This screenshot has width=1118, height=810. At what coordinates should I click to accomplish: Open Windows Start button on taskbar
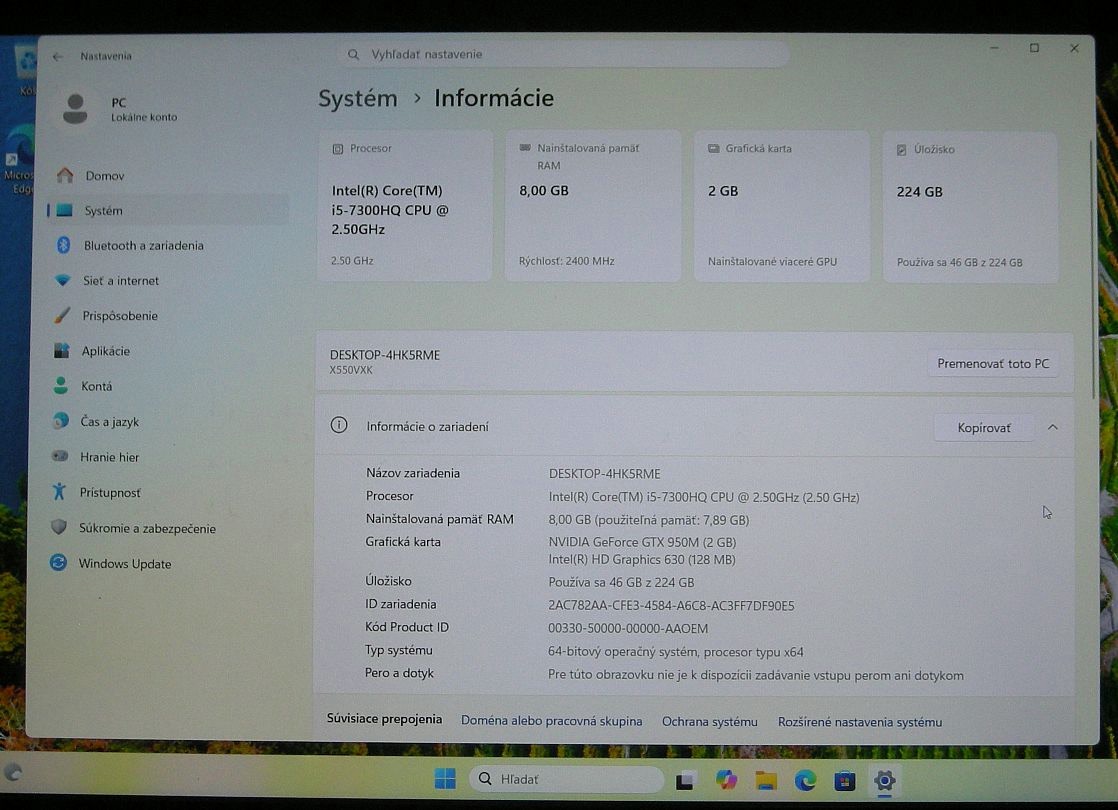tap(445, 779)
